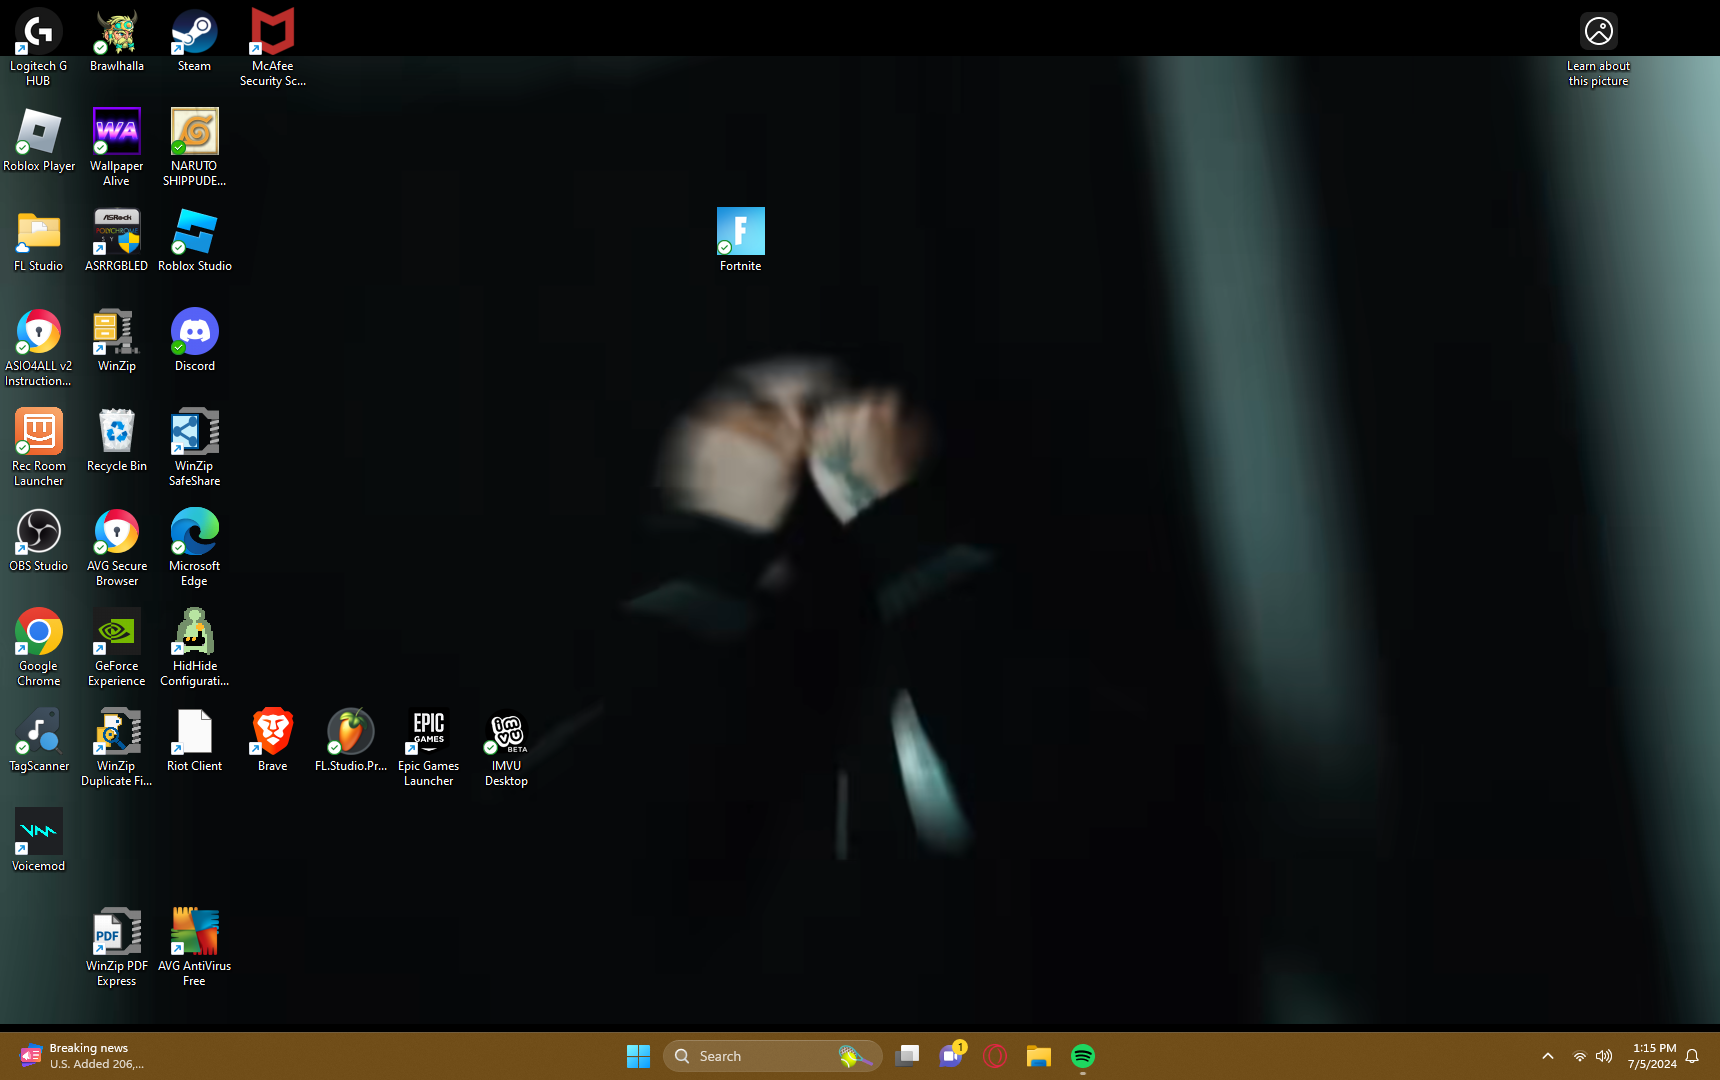Open the Windows Start menu
Viewport: 1720px width, 1080px height.
pos(638,1056)
